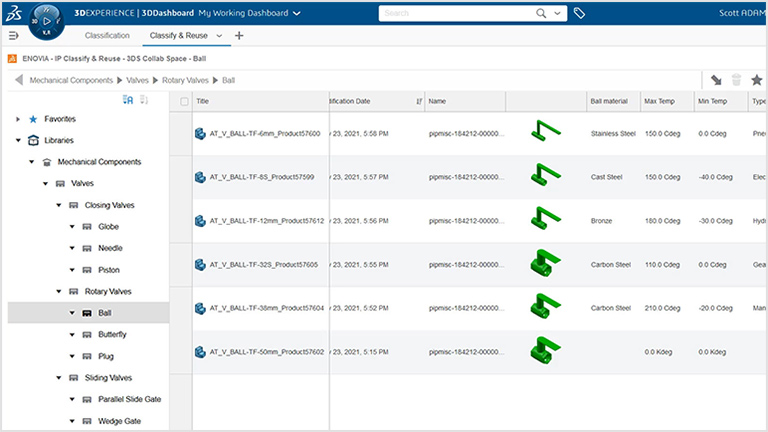Viewport: 768px width, 432px height.
Task: Open AT_V_BALL-TF-6mm_Product57600 item
Action: tap(258, 133)
